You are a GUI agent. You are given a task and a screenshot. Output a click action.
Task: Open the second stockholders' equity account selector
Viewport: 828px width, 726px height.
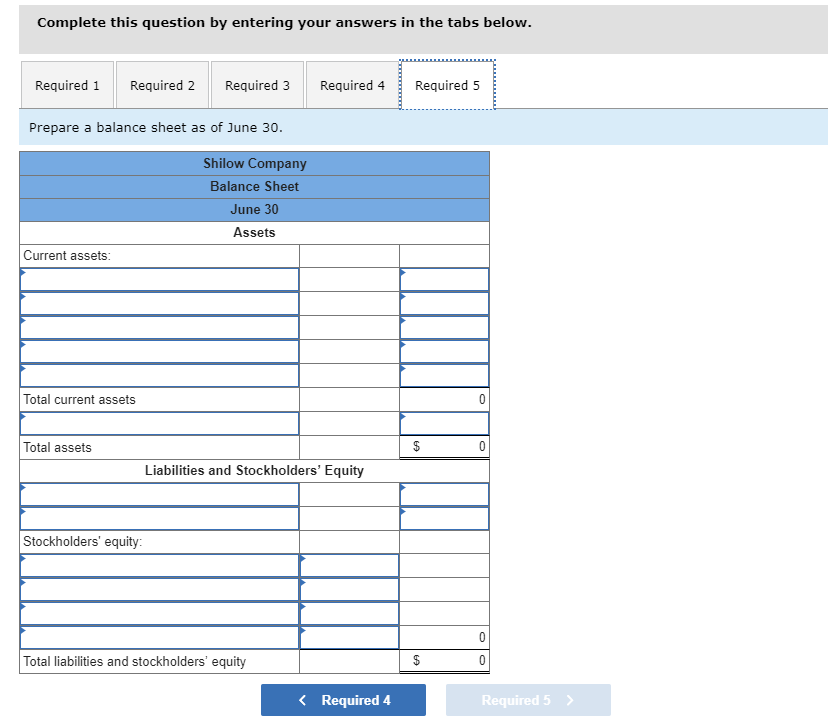point(159,589)
